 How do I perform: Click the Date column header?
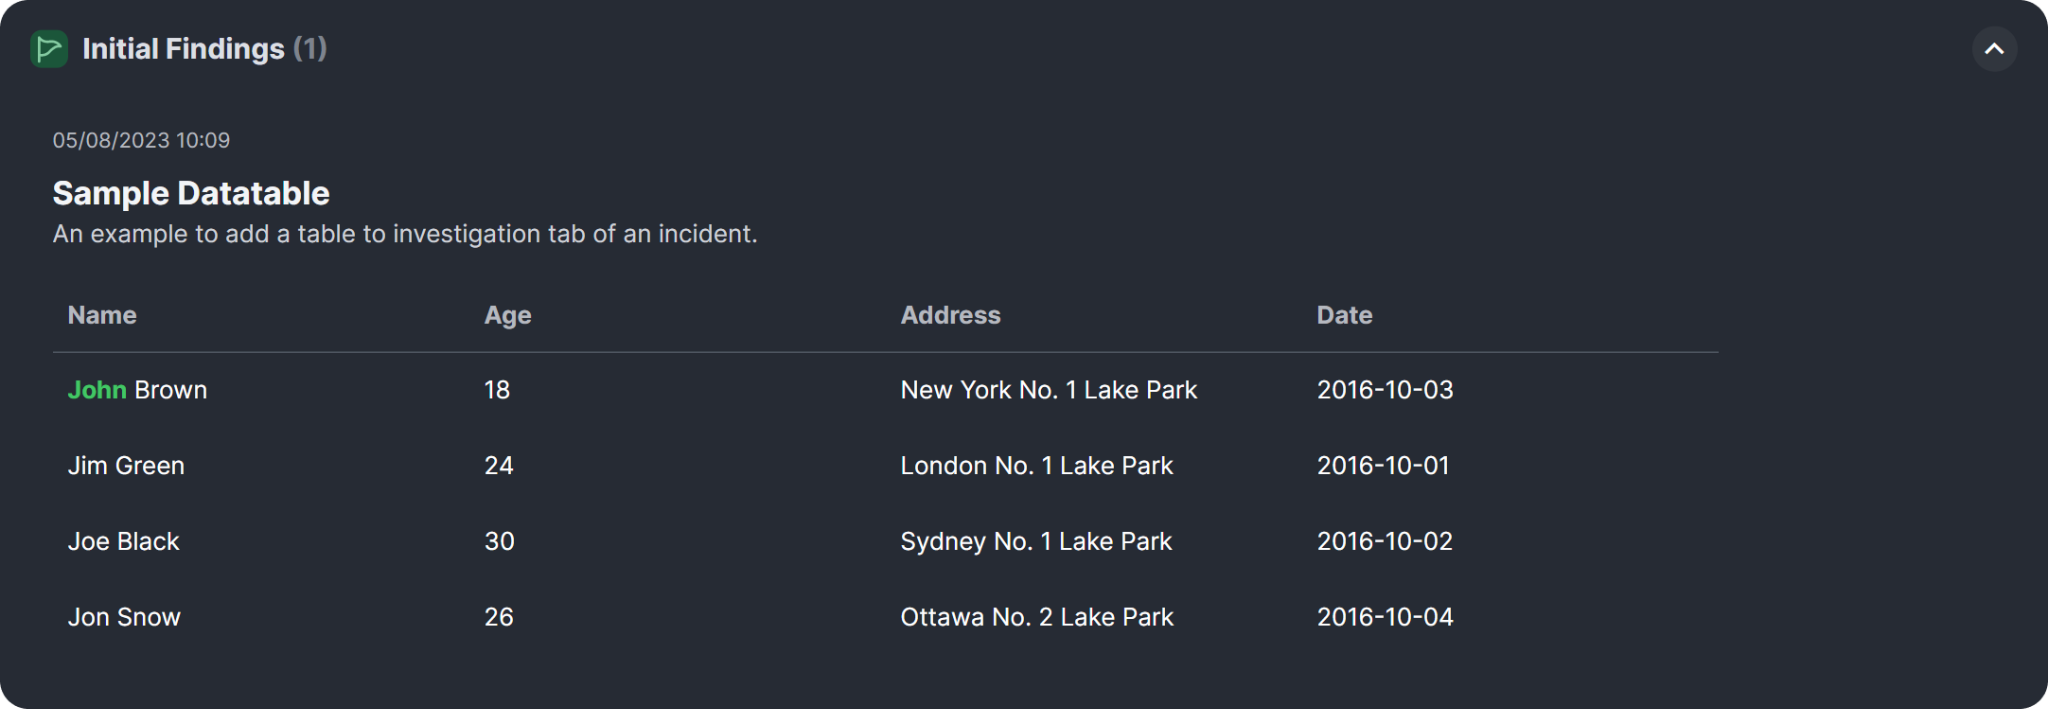pos(1344,315)
